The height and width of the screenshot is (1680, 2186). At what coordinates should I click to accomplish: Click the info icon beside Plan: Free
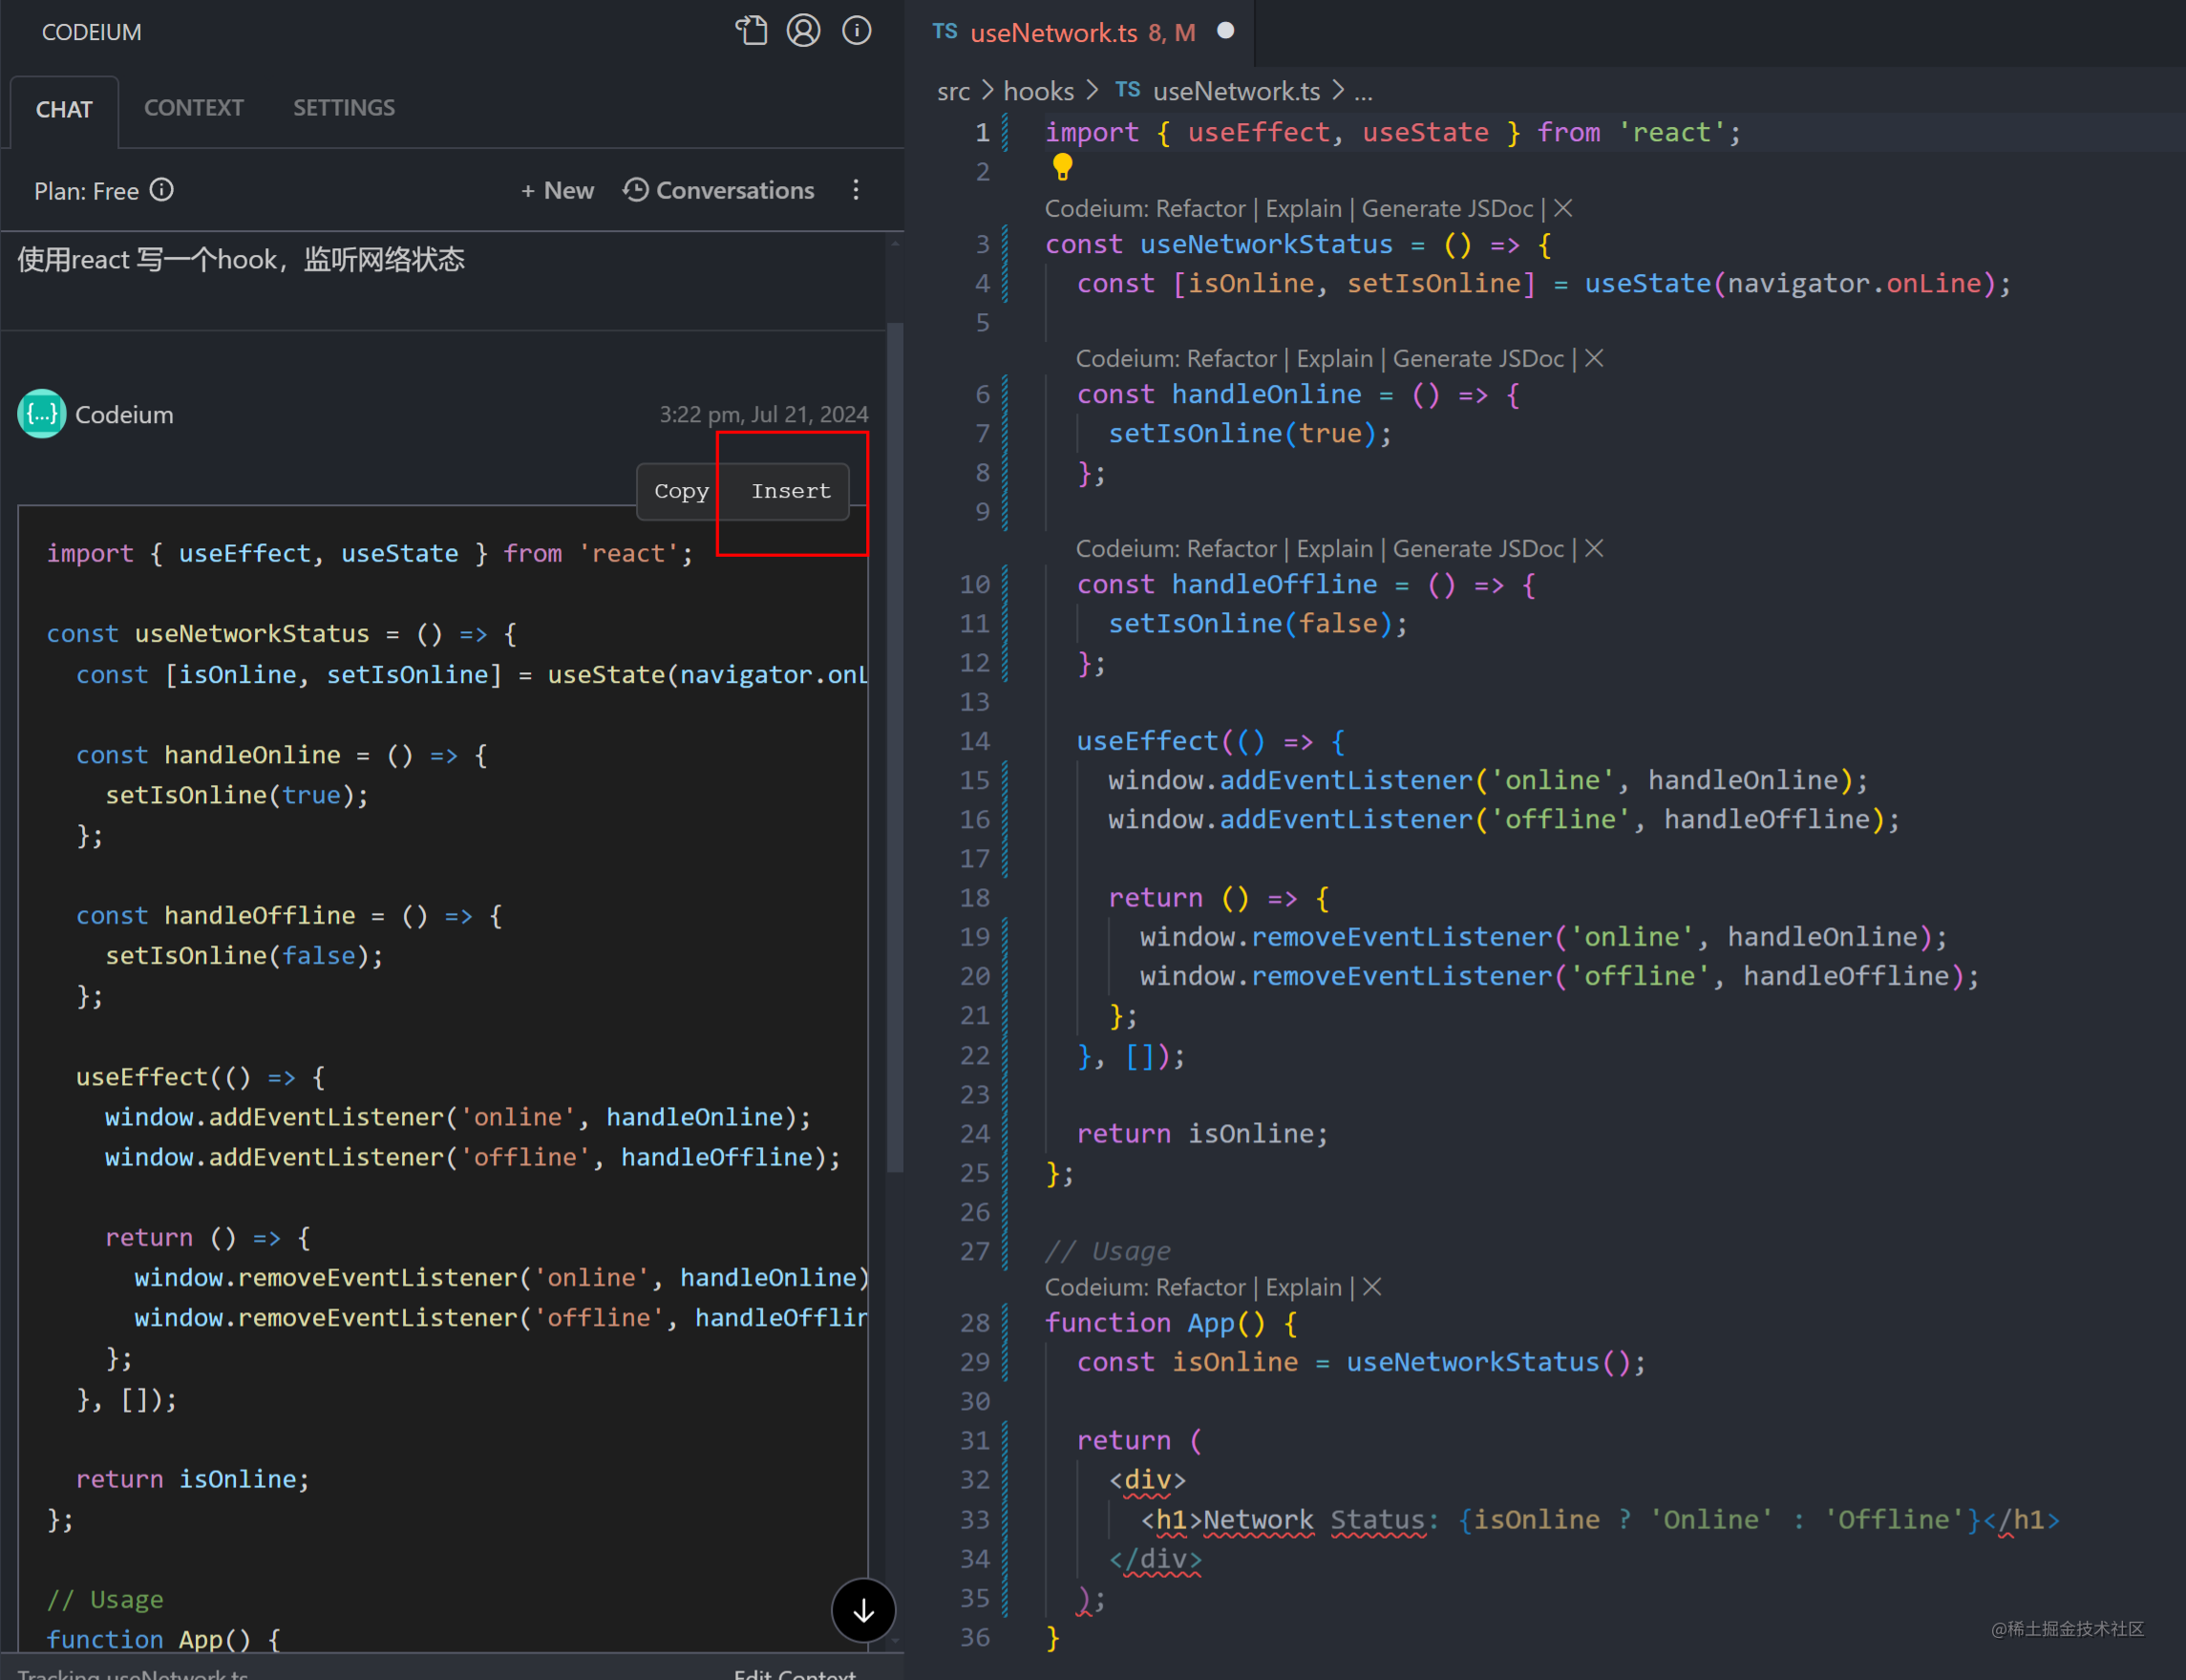tap(162, 190)
